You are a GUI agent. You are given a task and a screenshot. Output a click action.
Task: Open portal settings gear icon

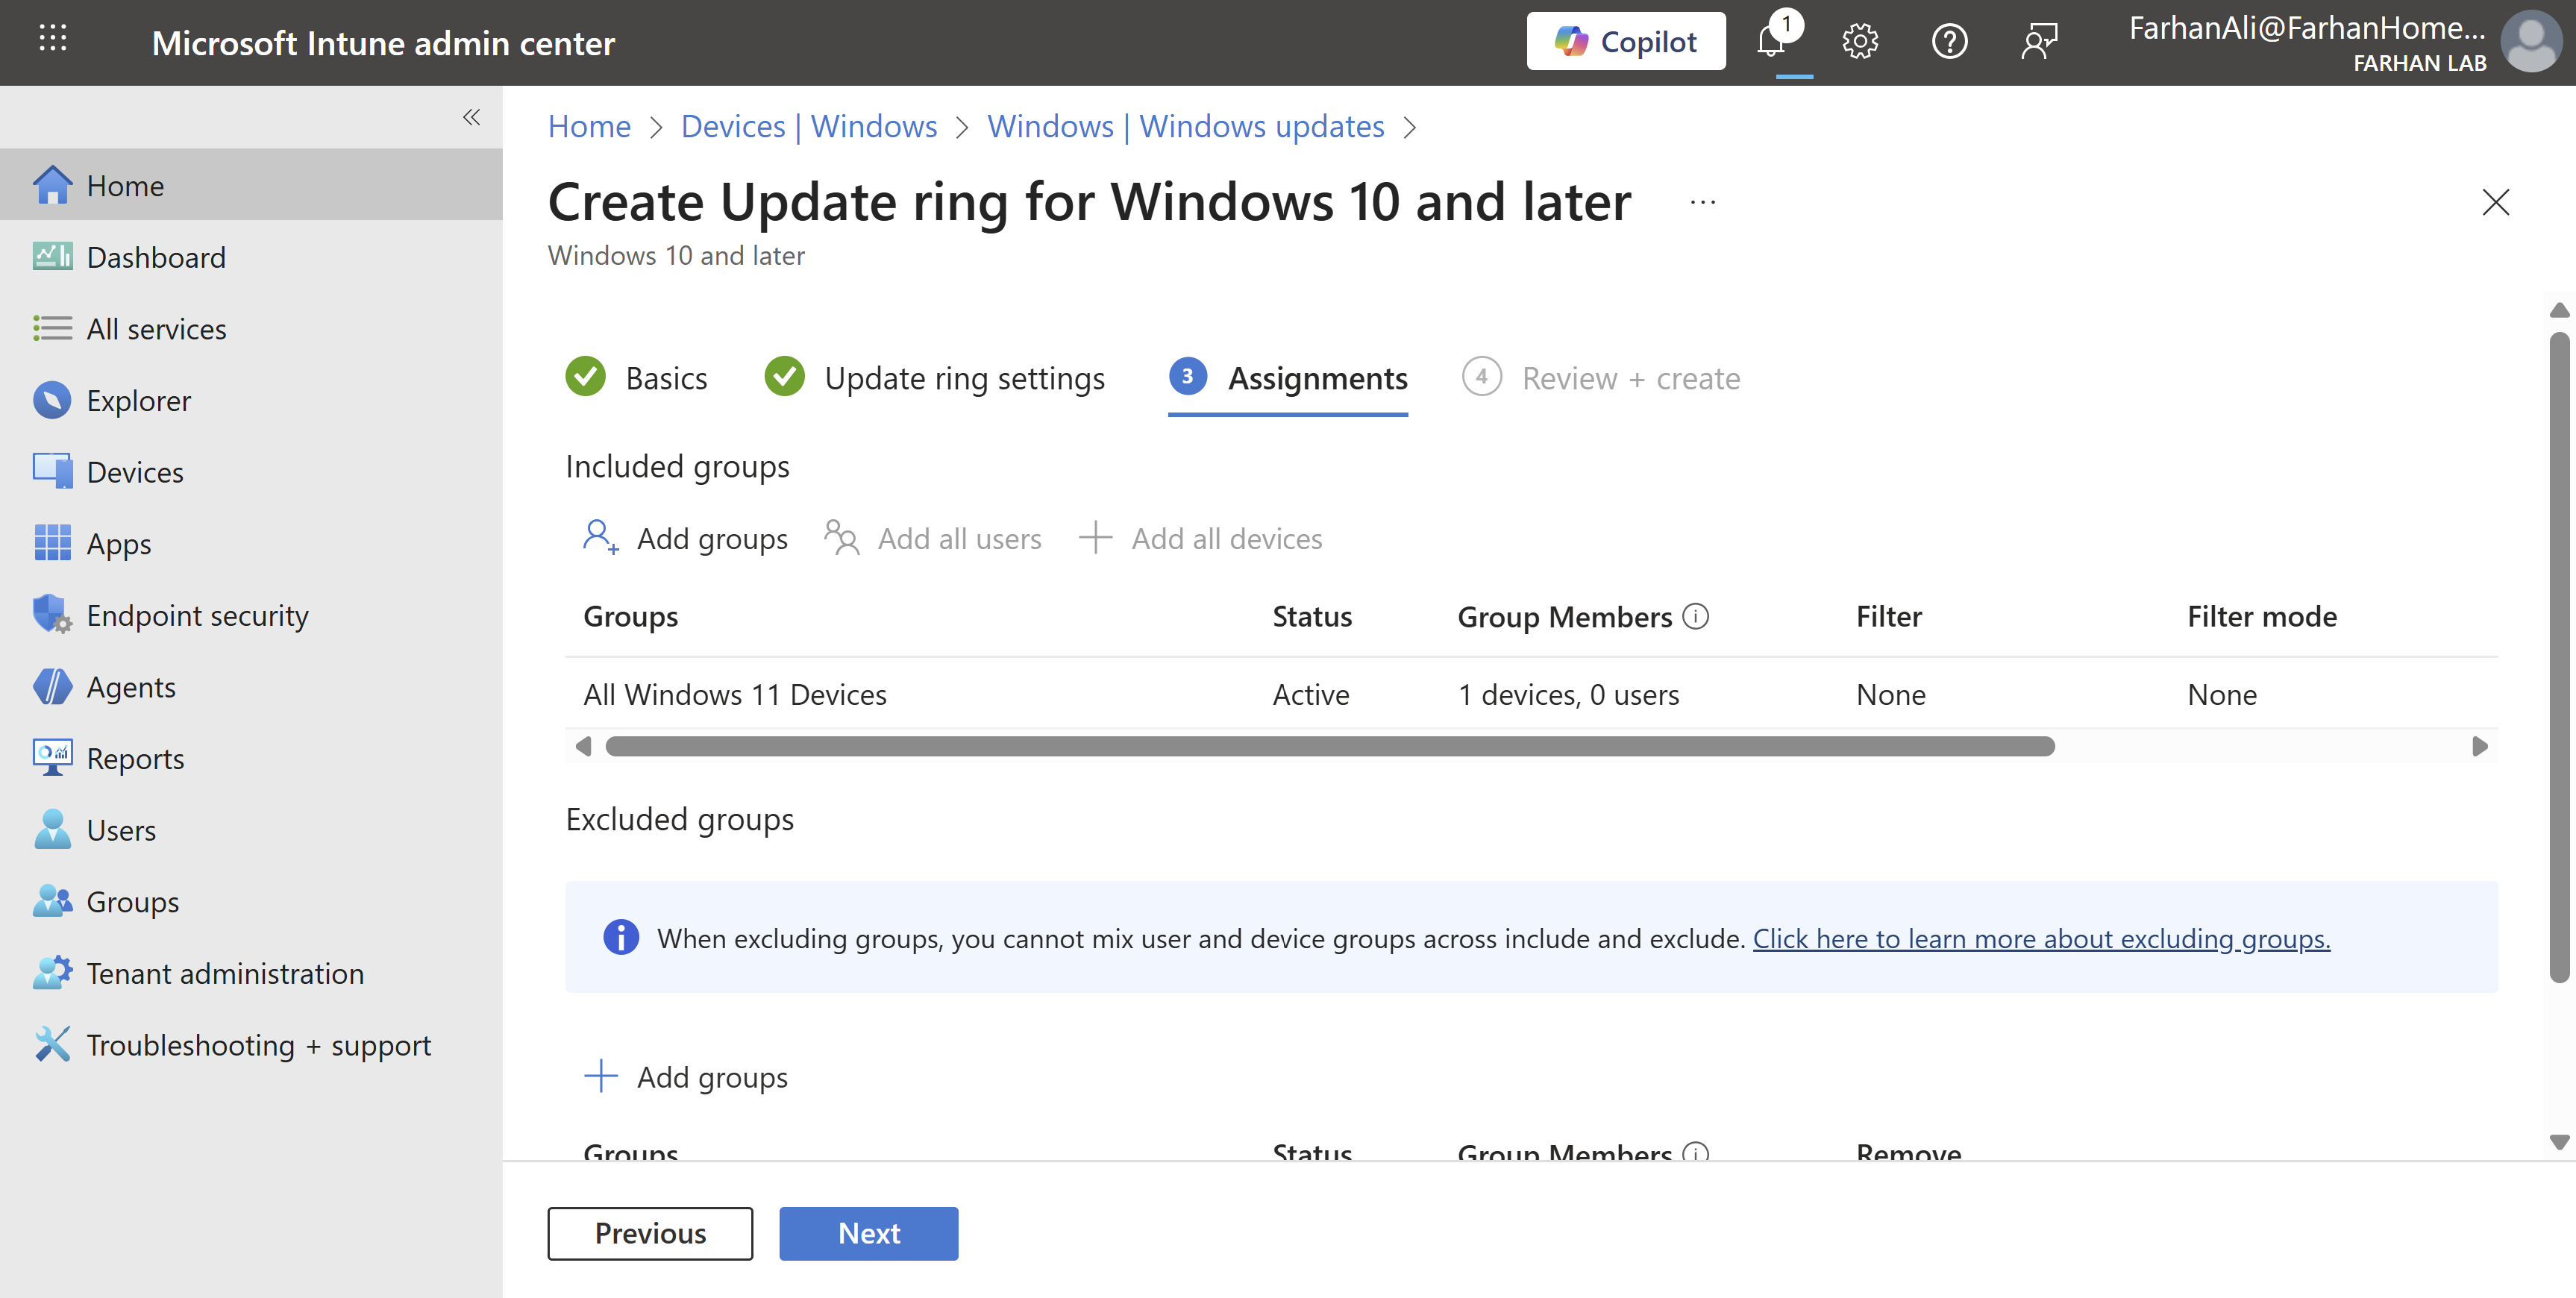pos(1860,41)
